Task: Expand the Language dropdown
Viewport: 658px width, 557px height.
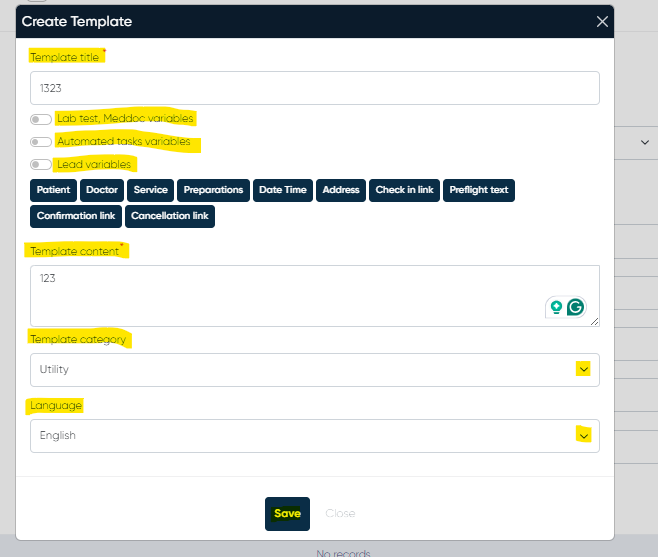Action: pos(314,435)
